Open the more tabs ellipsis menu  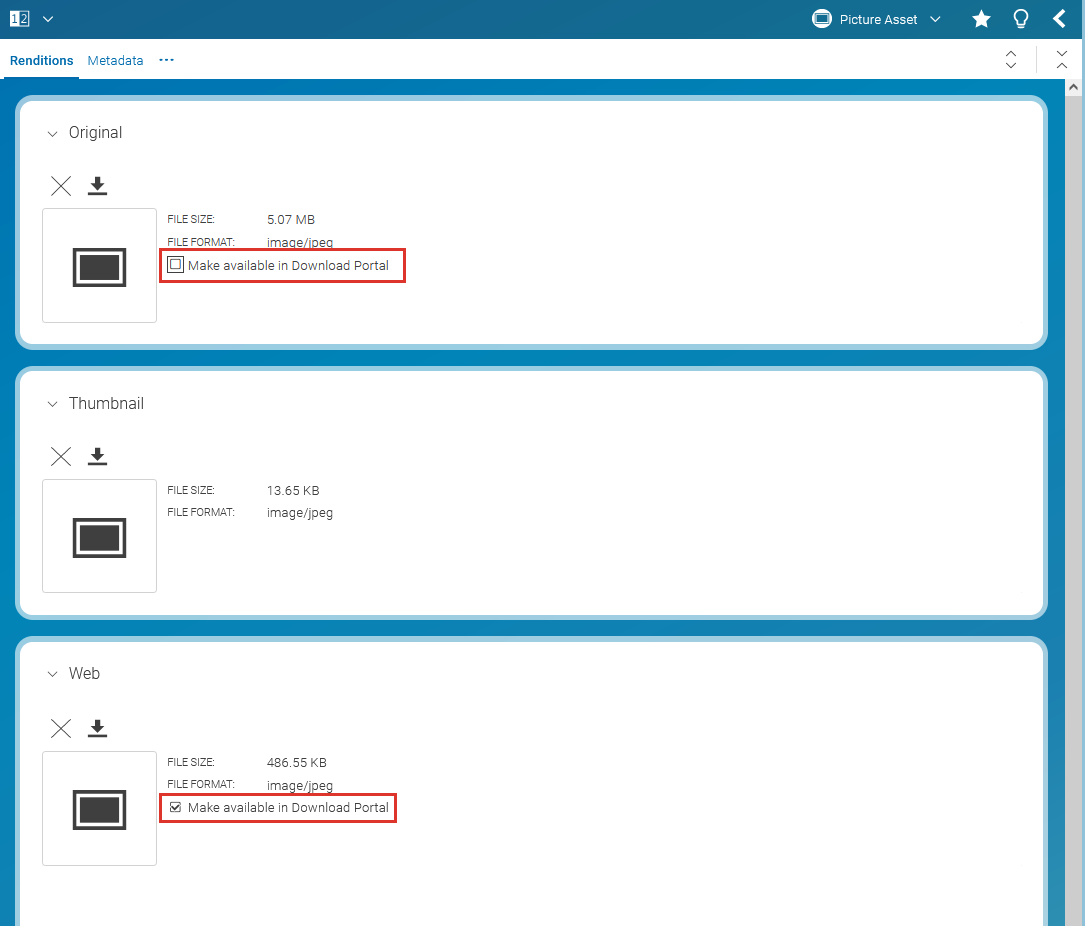point(166,60)
